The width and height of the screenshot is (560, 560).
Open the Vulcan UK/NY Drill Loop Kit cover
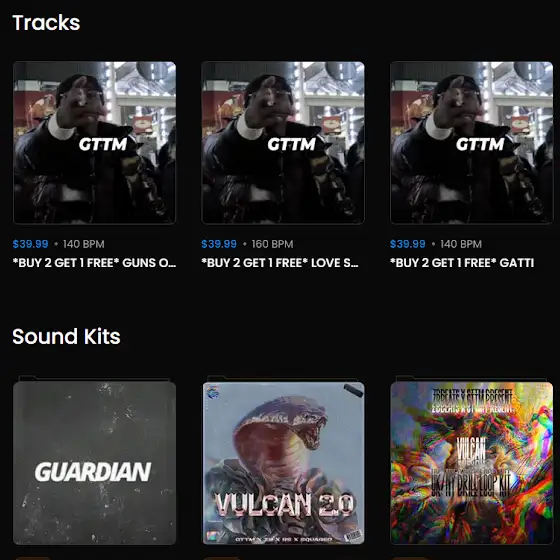pos(471,462)
